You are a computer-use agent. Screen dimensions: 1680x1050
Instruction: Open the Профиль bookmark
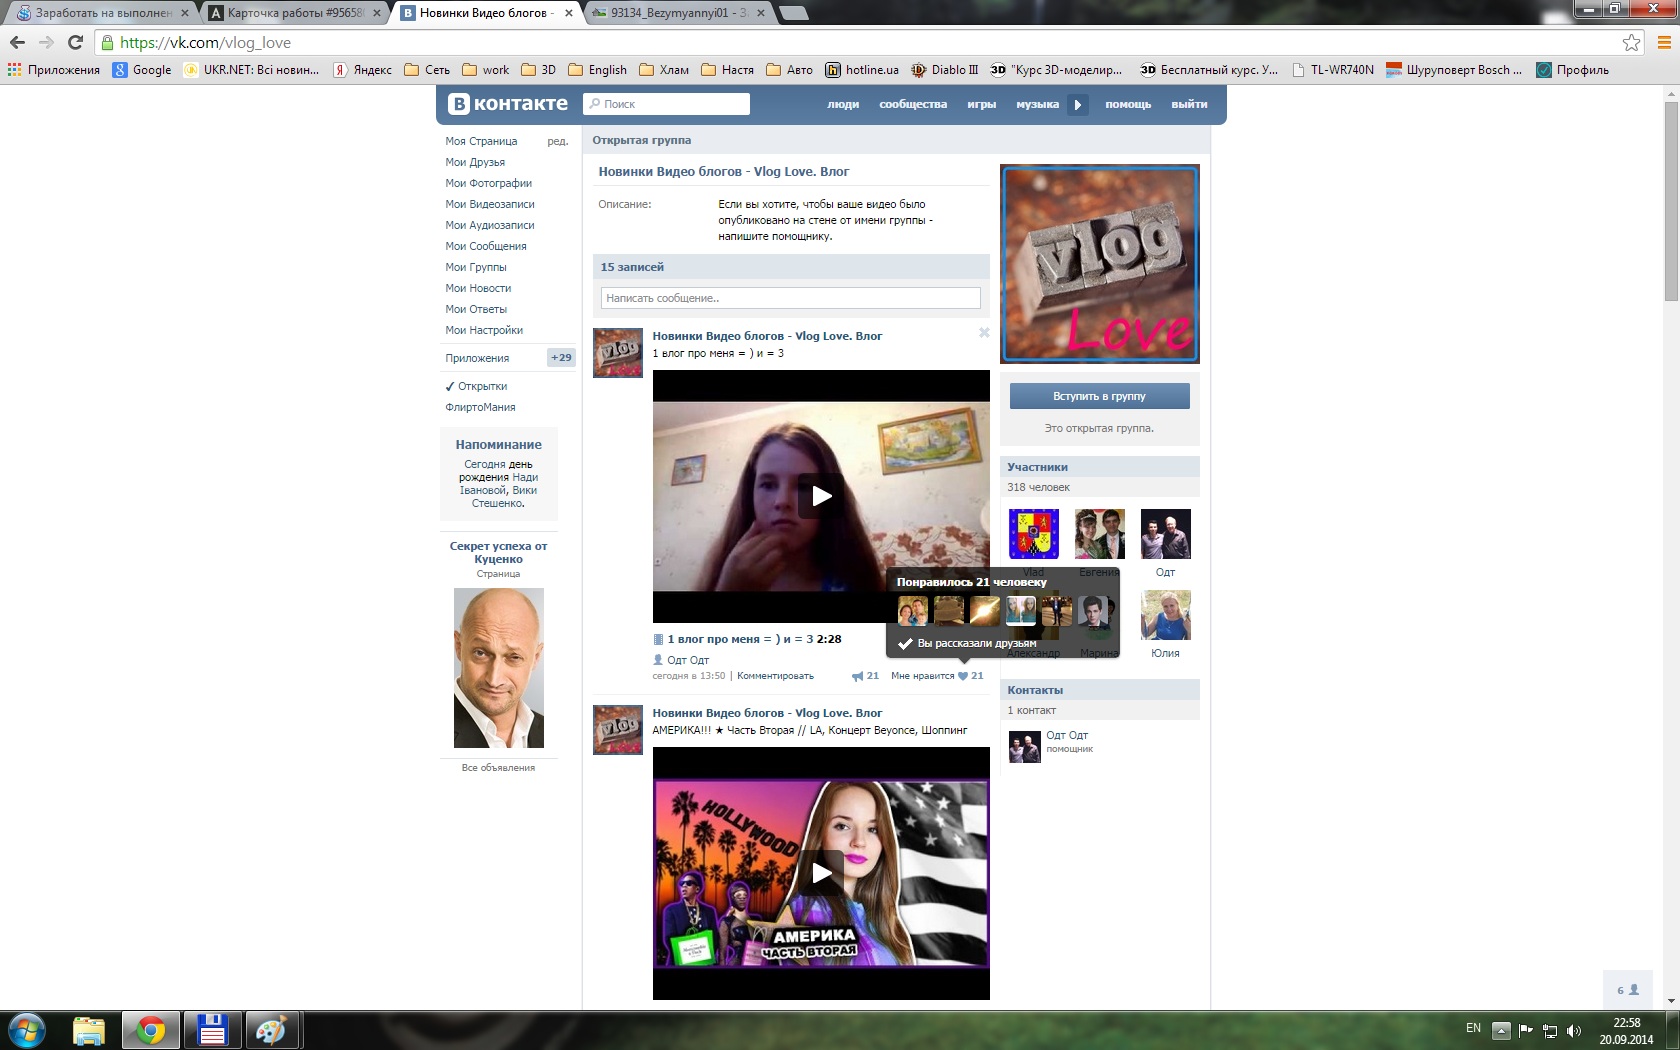pyautogui.click(x=1573, y=70)
